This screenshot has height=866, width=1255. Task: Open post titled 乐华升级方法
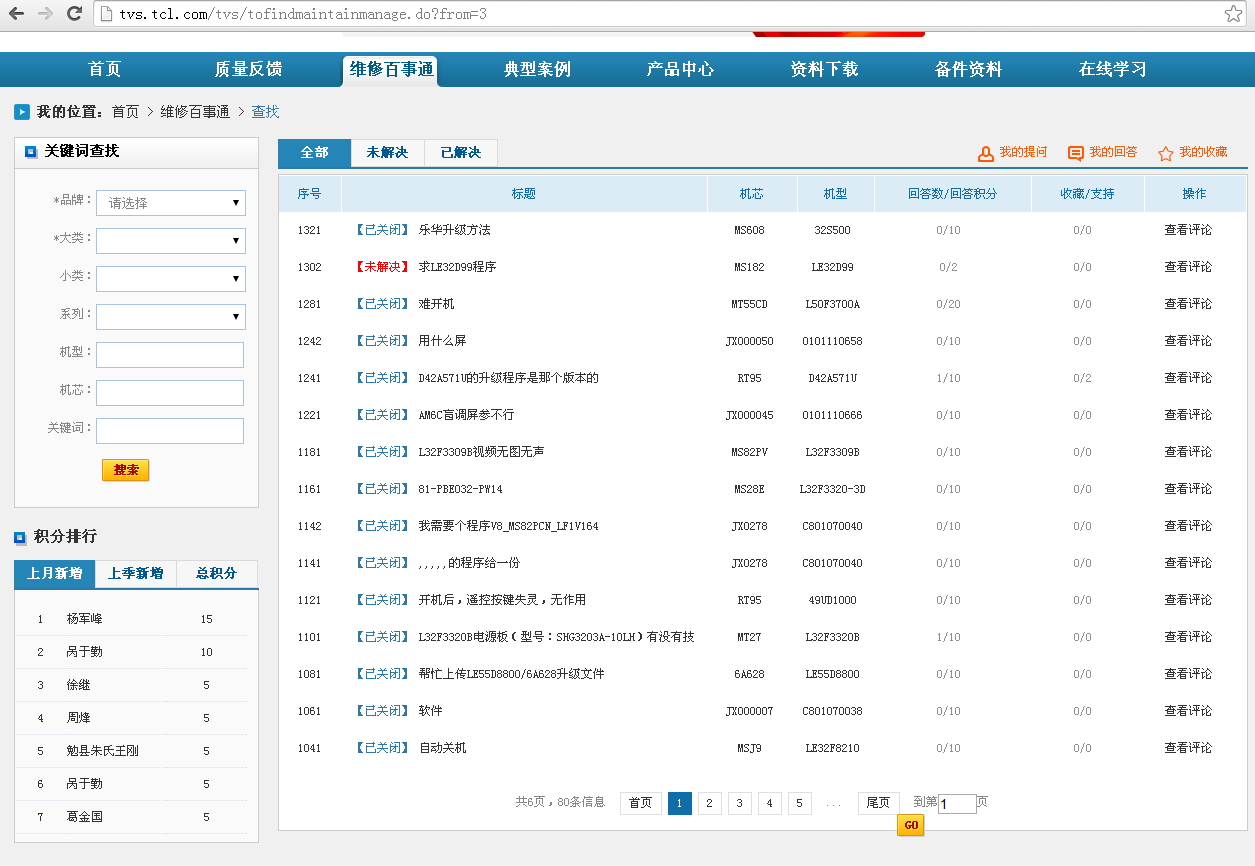coord(455,230)
